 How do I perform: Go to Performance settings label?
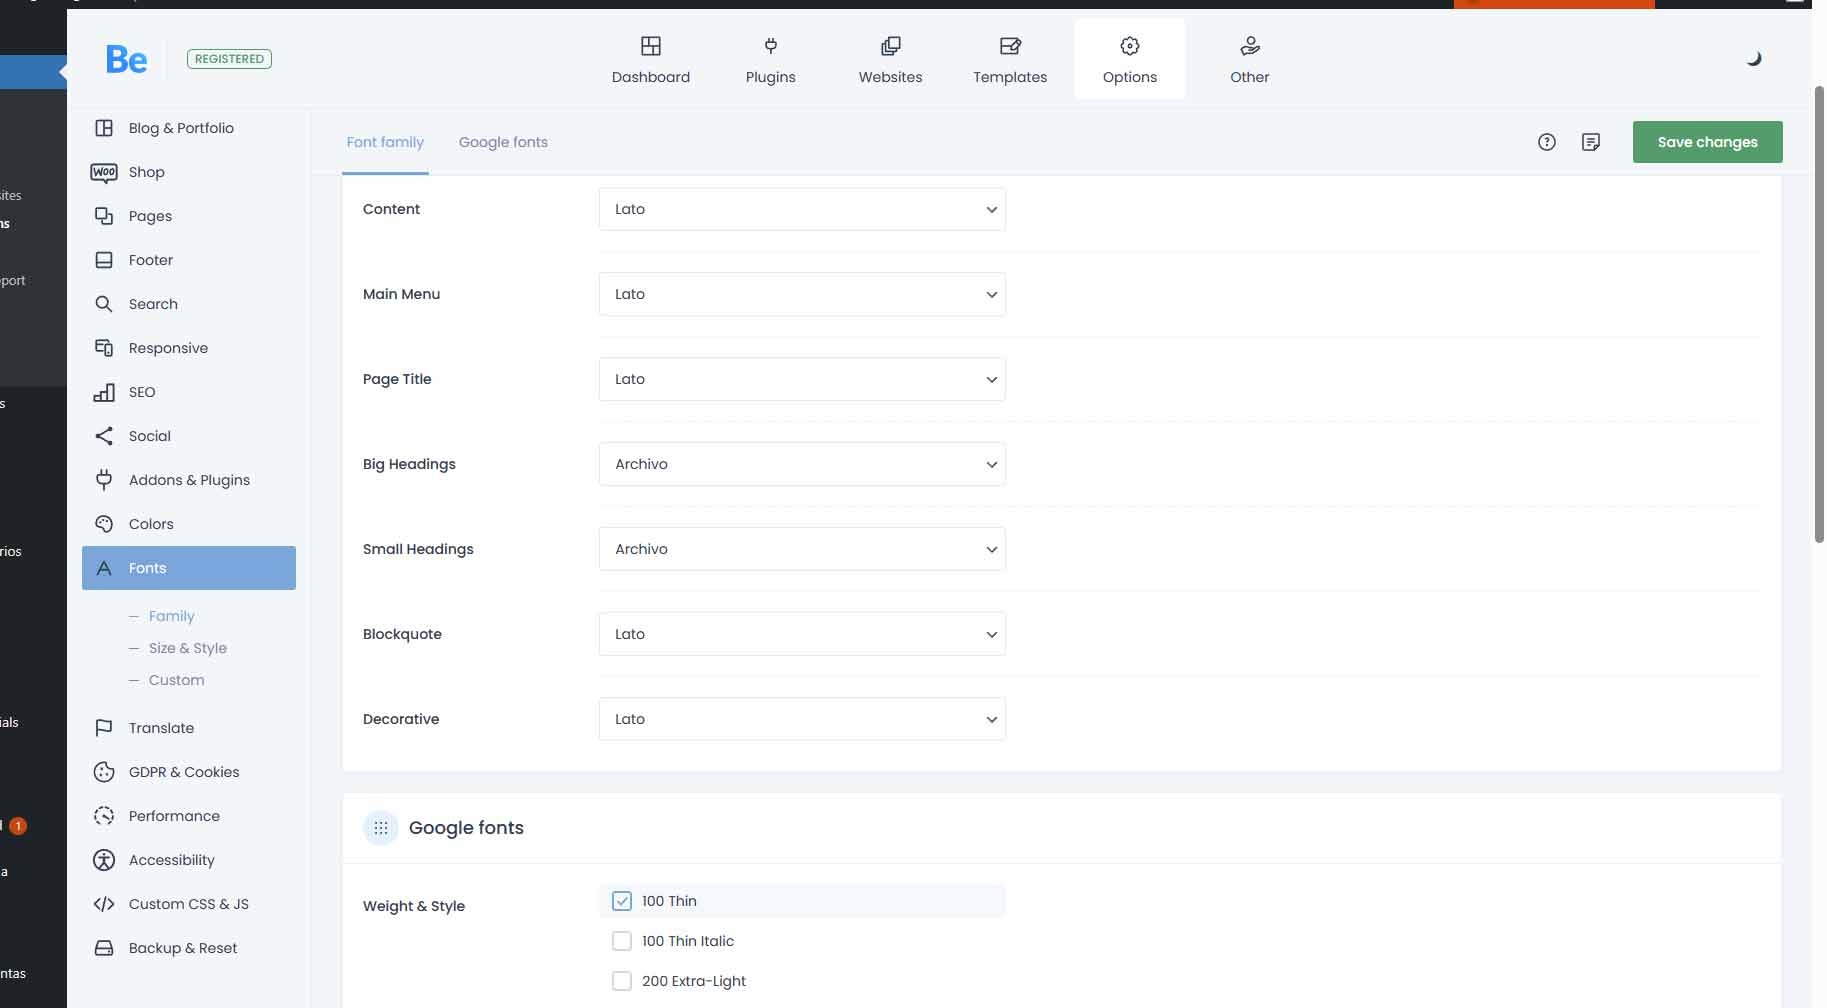click(174, 816)
